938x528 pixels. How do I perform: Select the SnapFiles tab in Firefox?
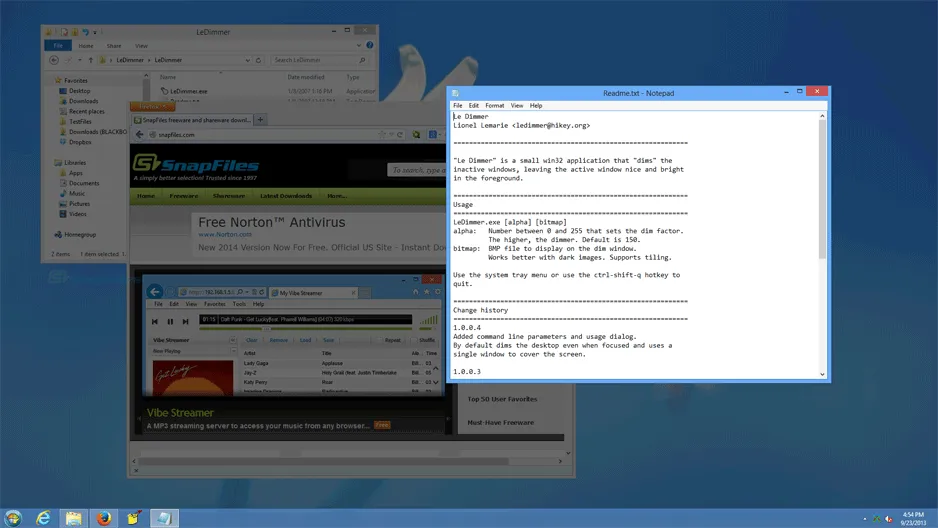click(193, 120)
